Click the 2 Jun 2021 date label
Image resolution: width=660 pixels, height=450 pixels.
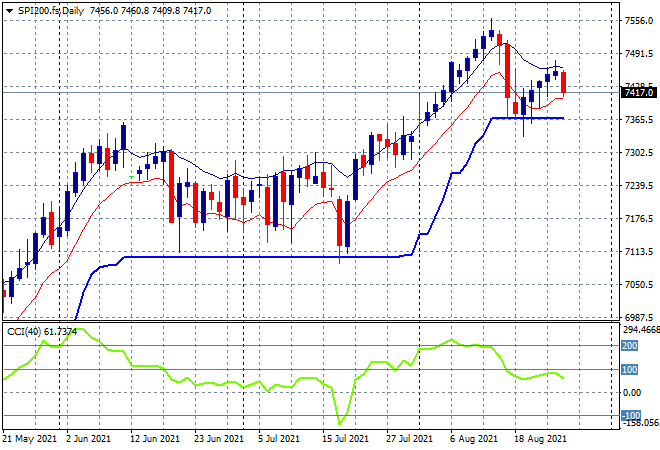pyautogui.click(x=88, y=439)
